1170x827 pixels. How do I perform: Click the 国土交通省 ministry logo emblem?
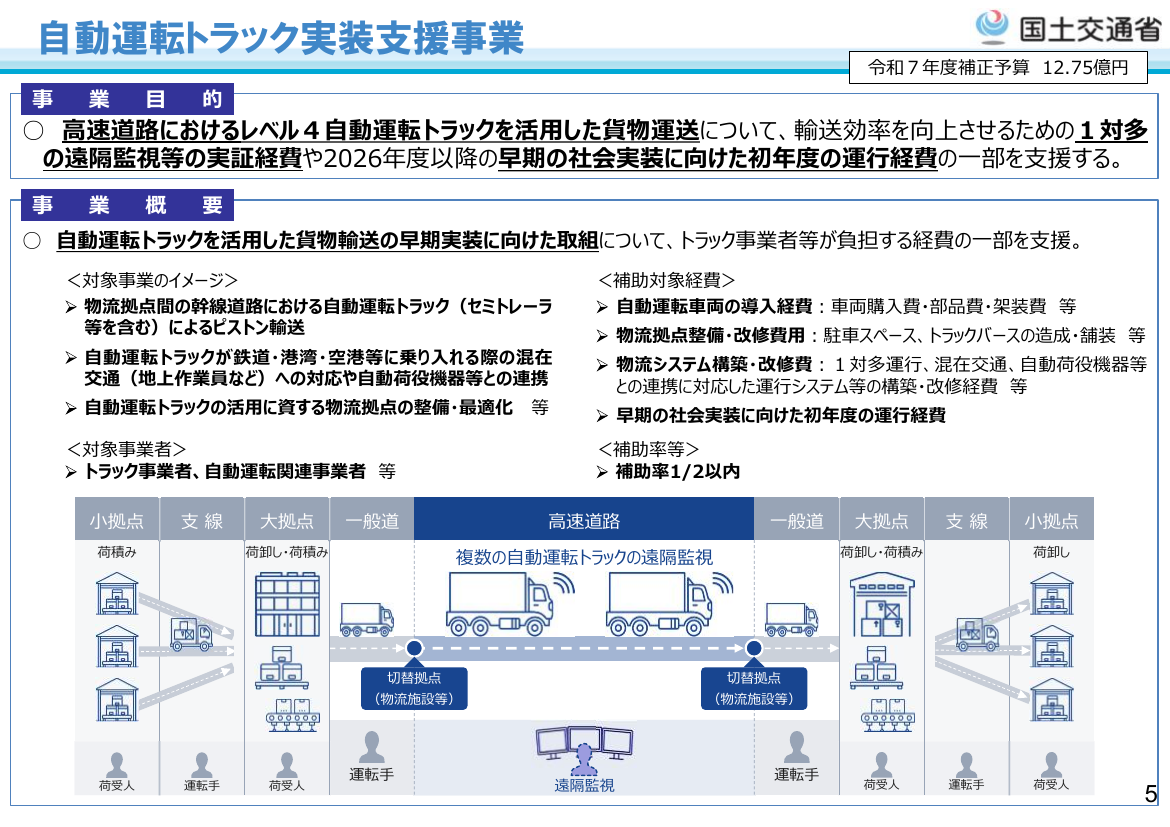coord(992,27)
